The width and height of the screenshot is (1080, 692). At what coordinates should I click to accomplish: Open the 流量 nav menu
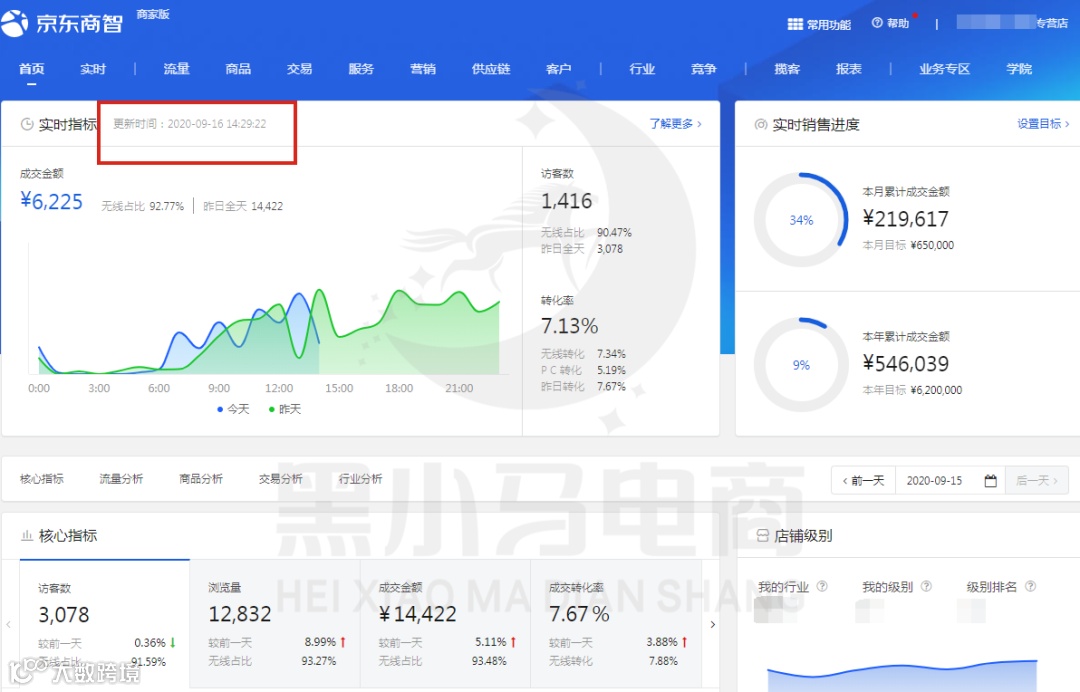(x=176, y=69)
